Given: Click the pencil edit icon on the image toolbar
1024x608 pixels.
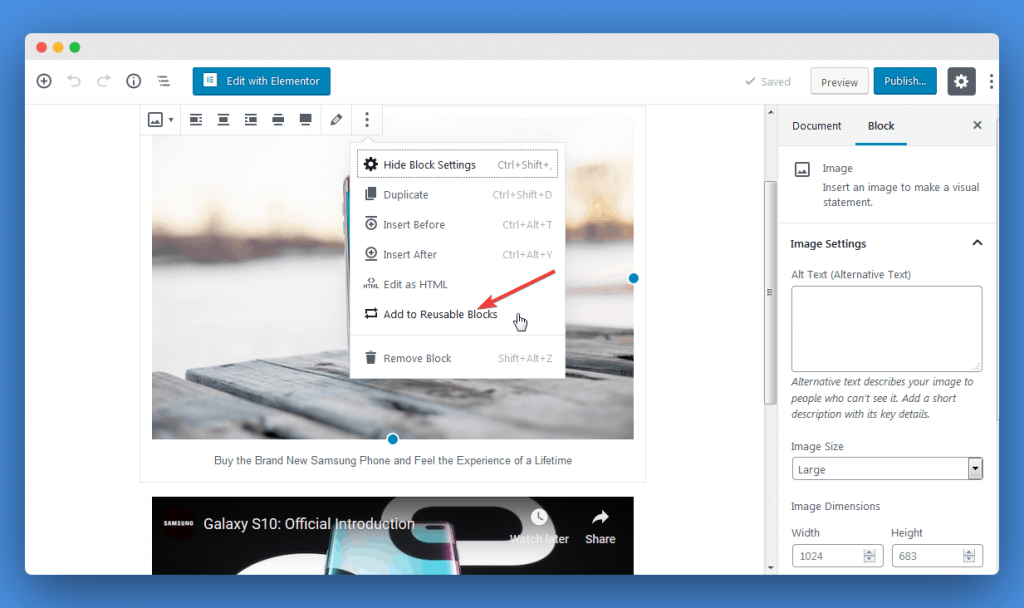Looking at the screenshot, I should point(335,119).
